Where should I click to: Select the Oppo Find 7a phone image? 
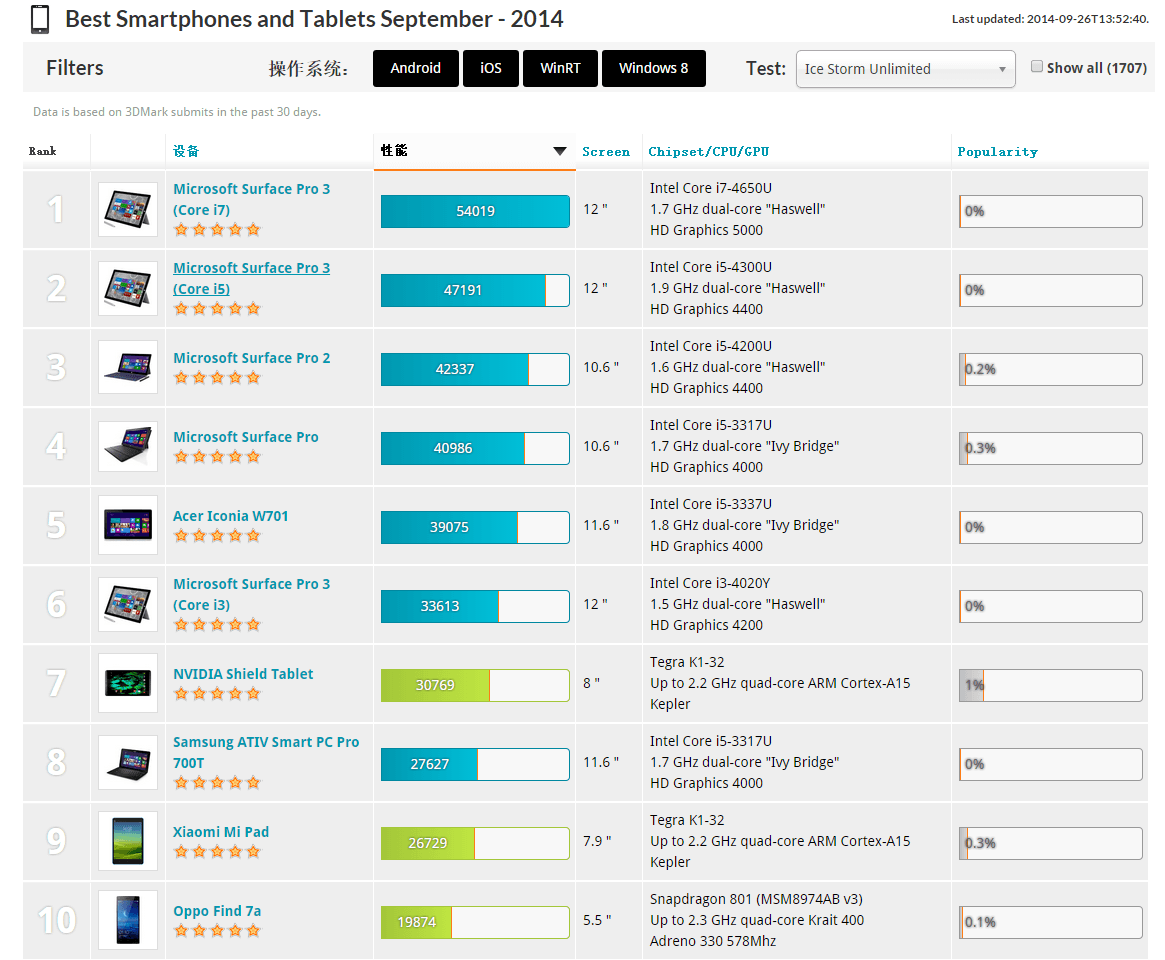(128, 920)
